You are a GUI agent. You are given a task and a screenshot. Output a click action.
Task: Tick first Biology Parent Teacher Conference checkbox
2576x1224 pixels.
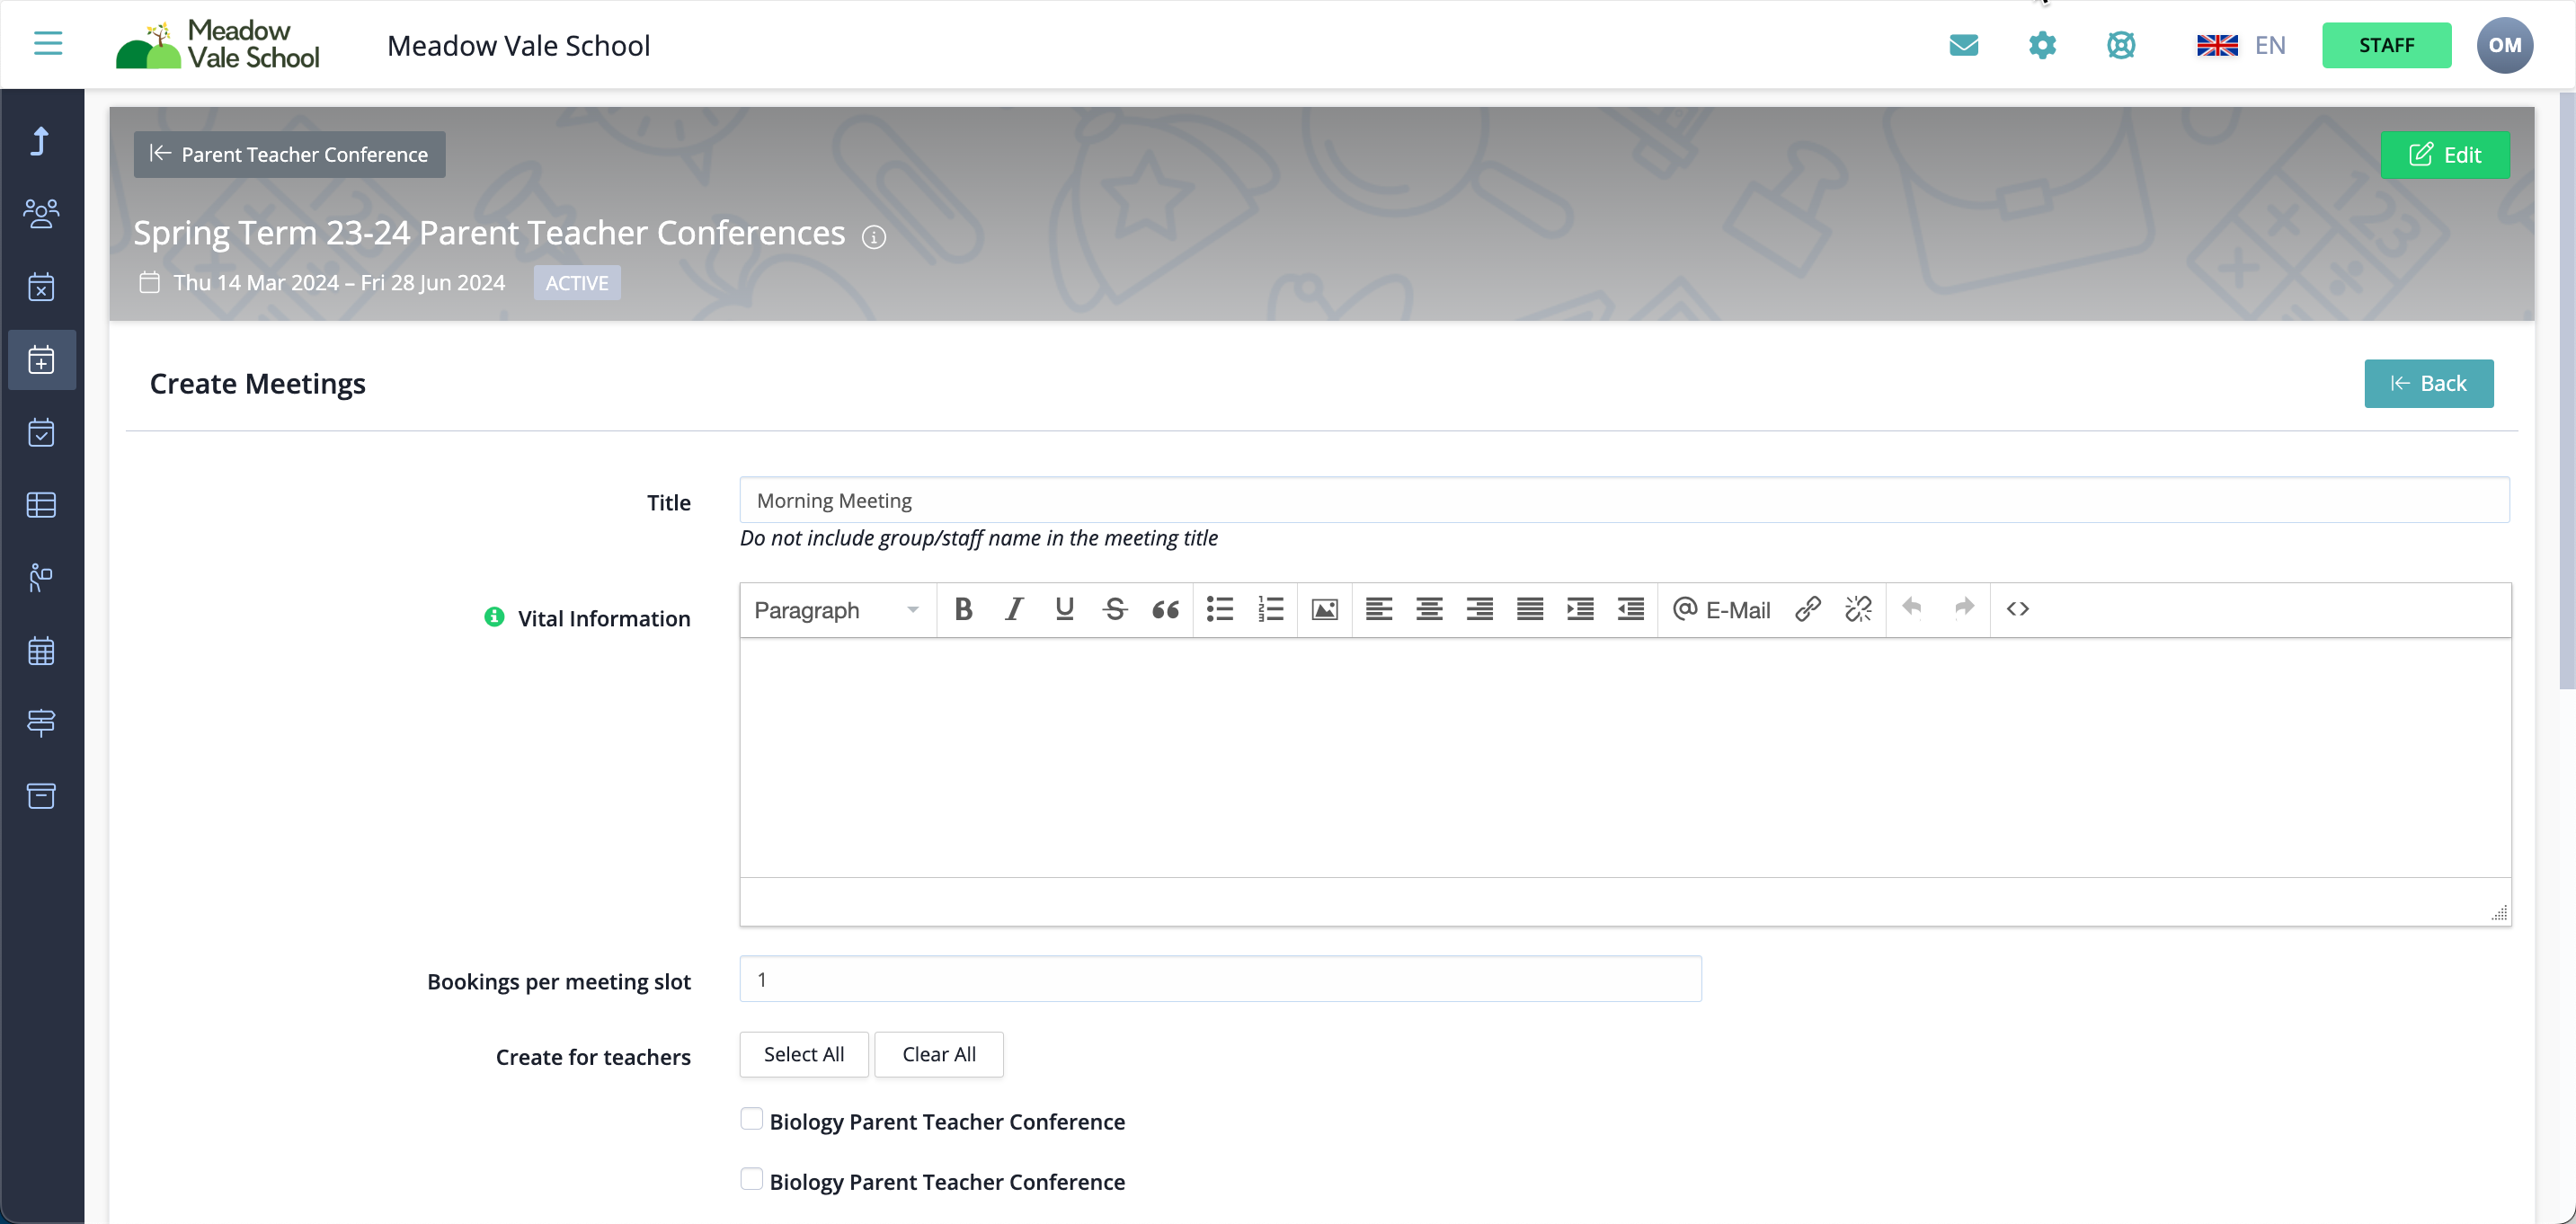[x=751, y=1119]
